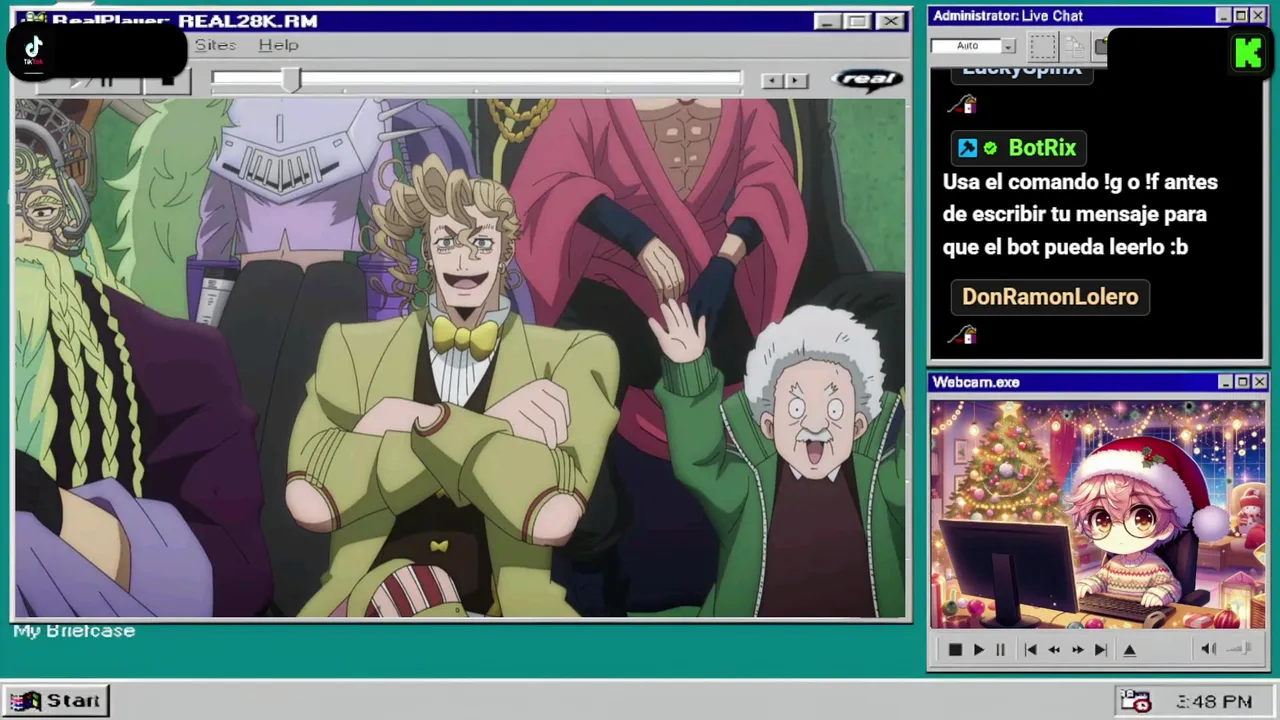Click the DonRamonLolero username in chat

click(x=1050, y=297)
